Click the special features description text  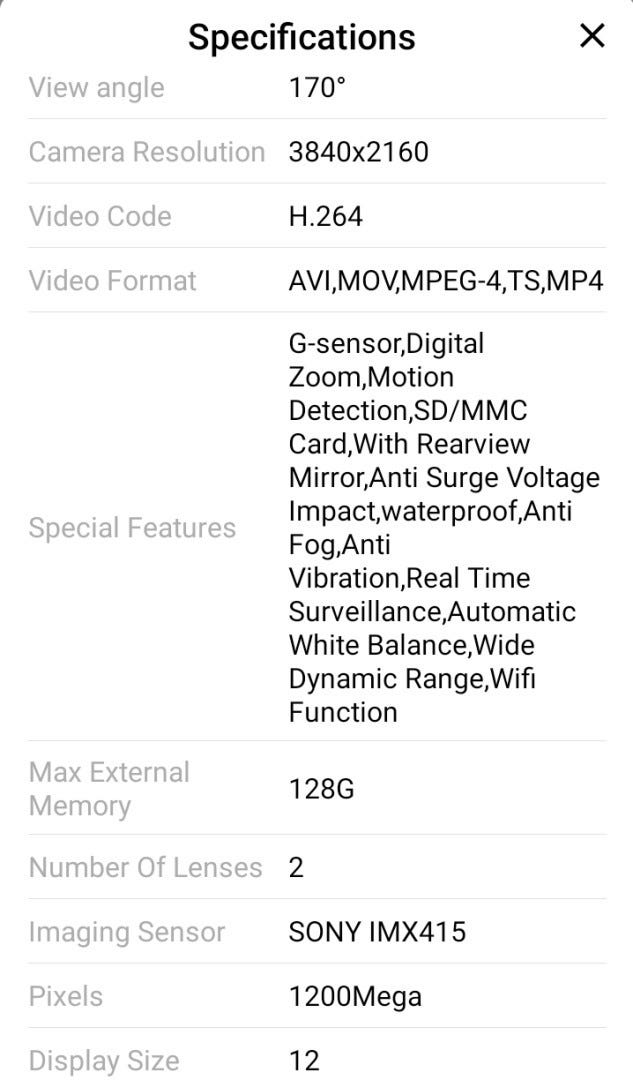(440, 528)
